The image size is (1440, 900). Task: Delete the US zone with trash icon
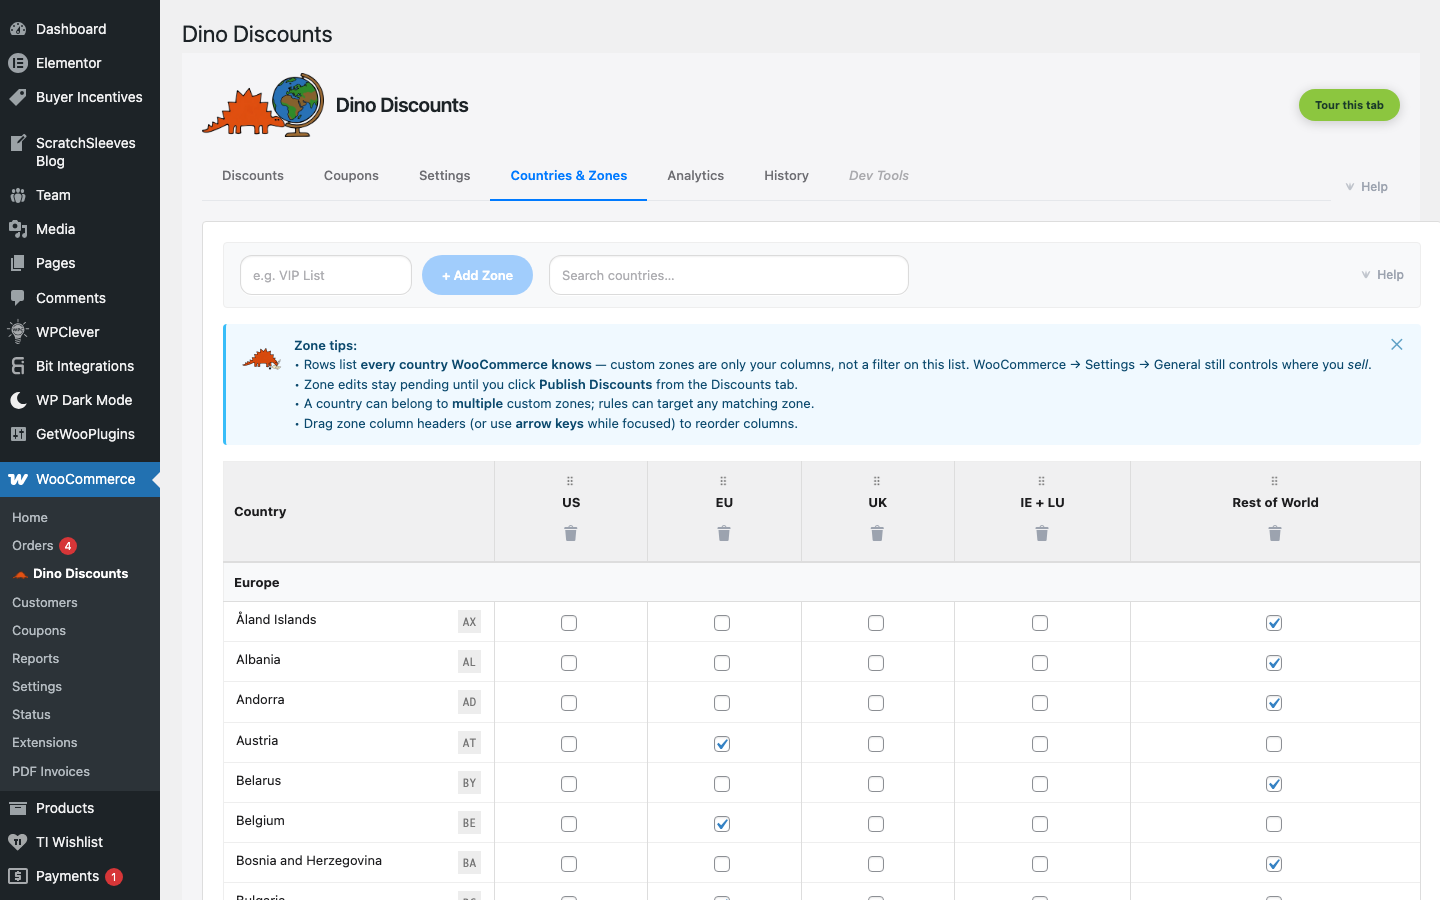[571, 533]
